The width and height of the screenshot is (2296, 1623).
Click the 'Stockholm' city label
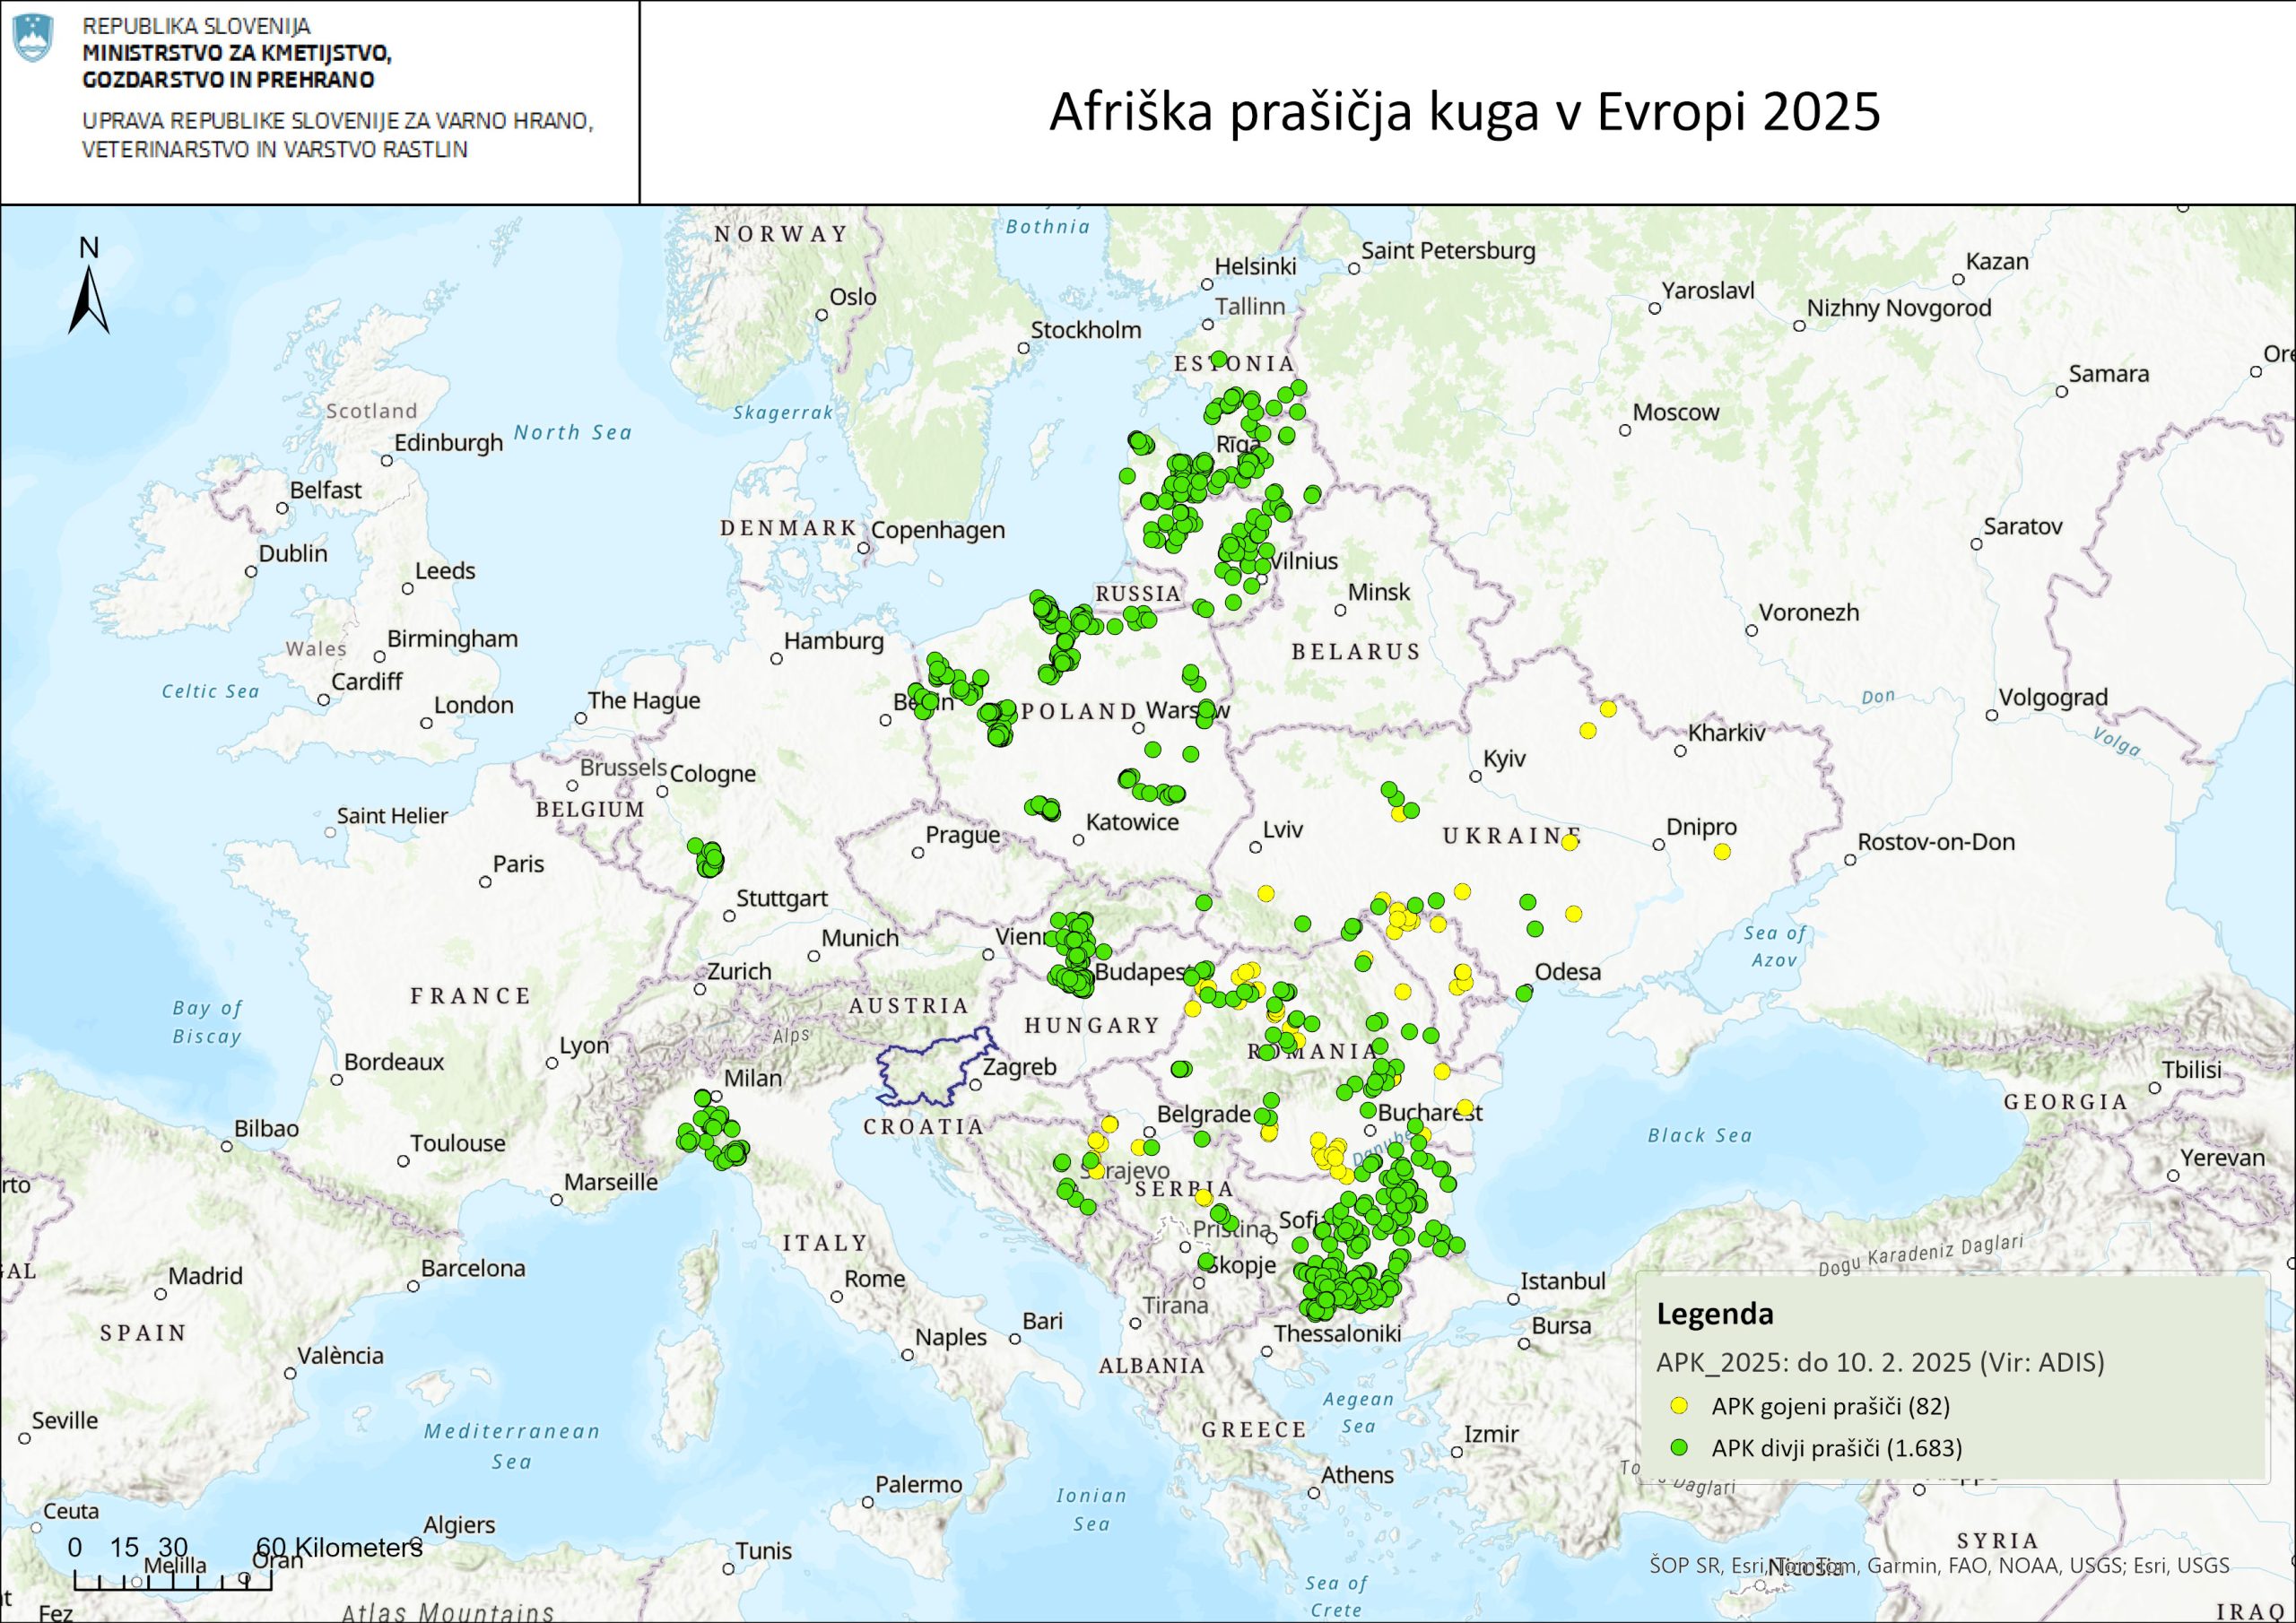click(1086, 330)
